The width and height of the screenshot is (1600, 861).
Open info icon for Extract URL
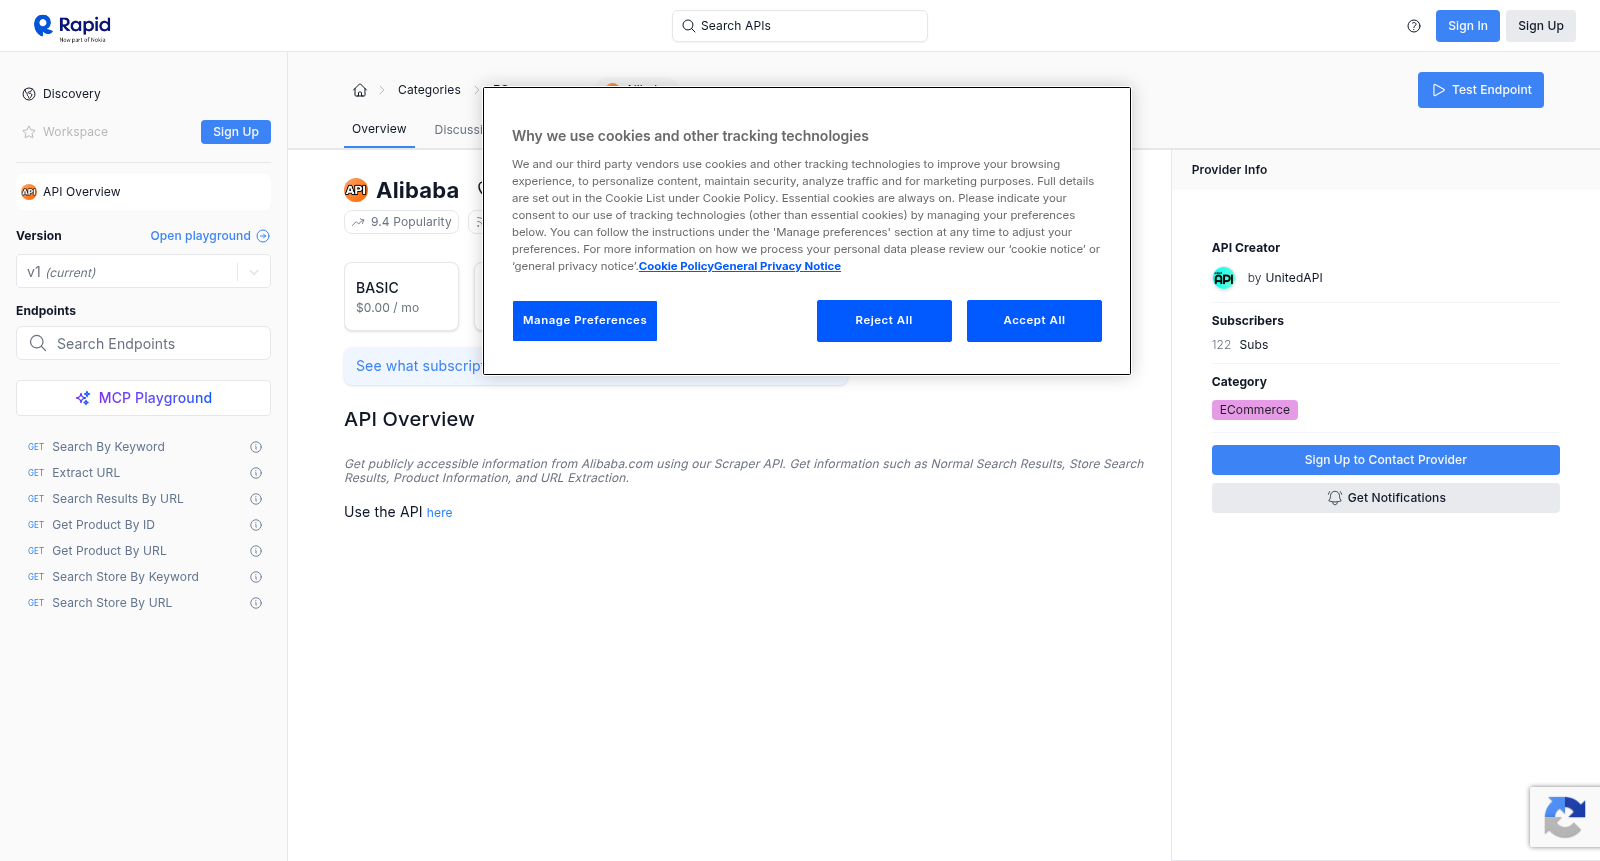[x=256, y=473]
